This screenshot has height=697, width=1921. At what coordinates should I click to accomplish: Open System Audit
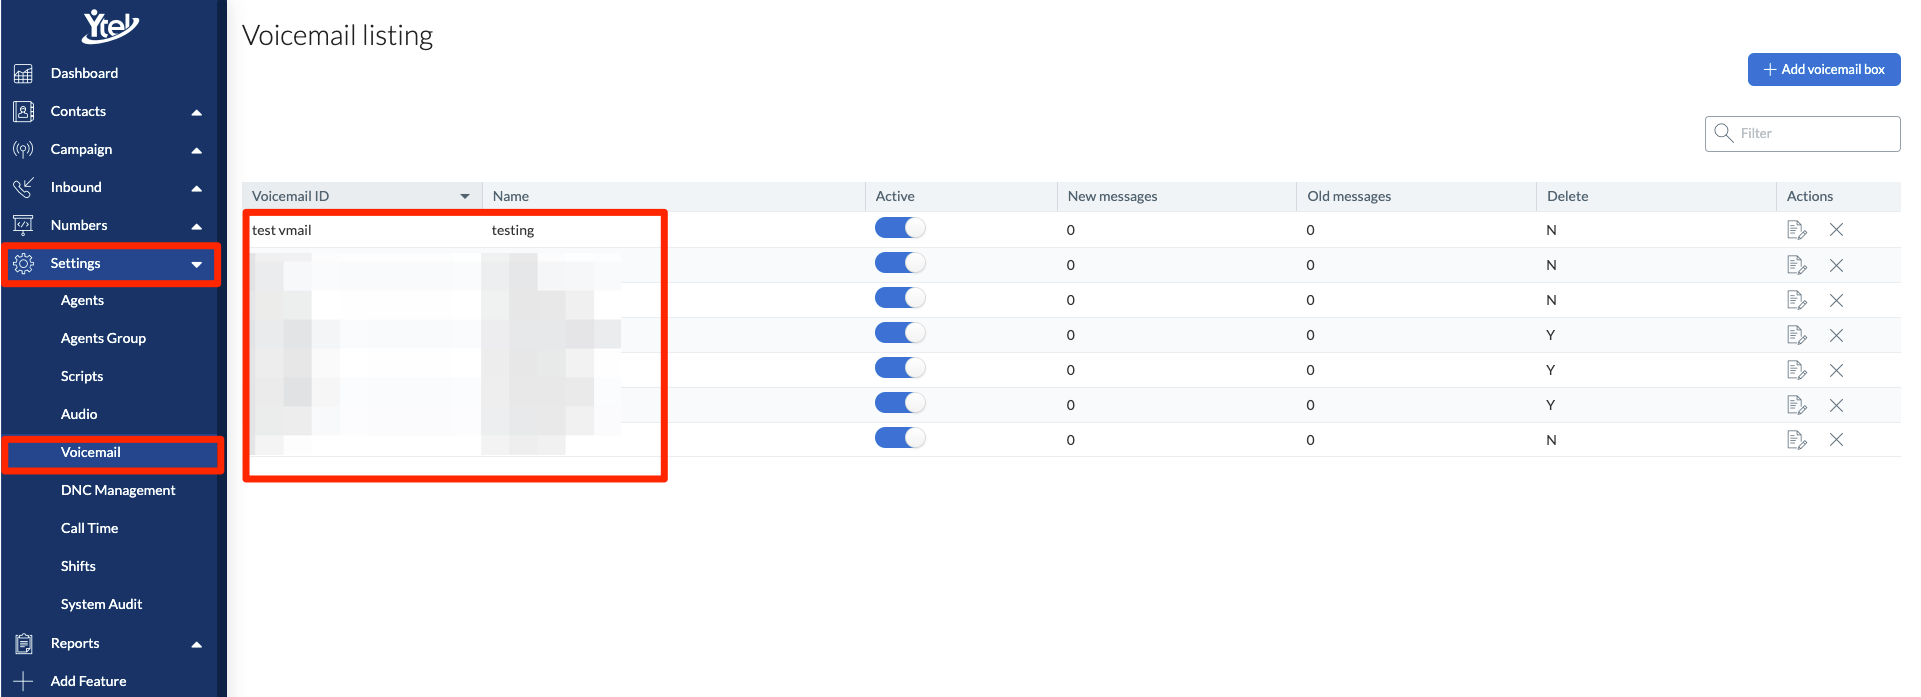pos(101,604)
